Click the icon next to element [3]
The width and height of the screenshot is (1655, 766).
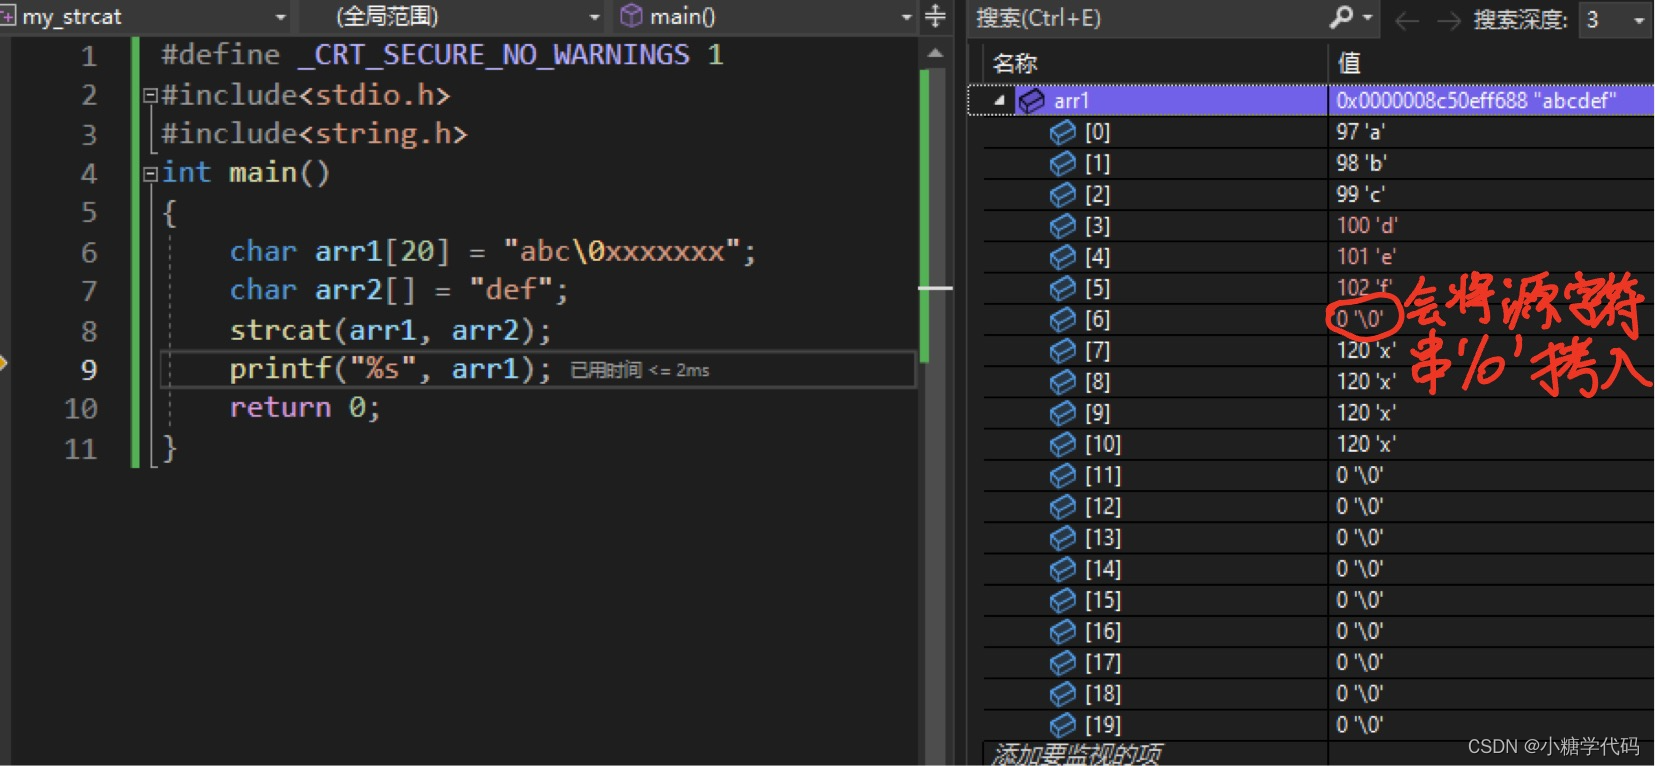pyautogui.click(x=1062, y=226)
